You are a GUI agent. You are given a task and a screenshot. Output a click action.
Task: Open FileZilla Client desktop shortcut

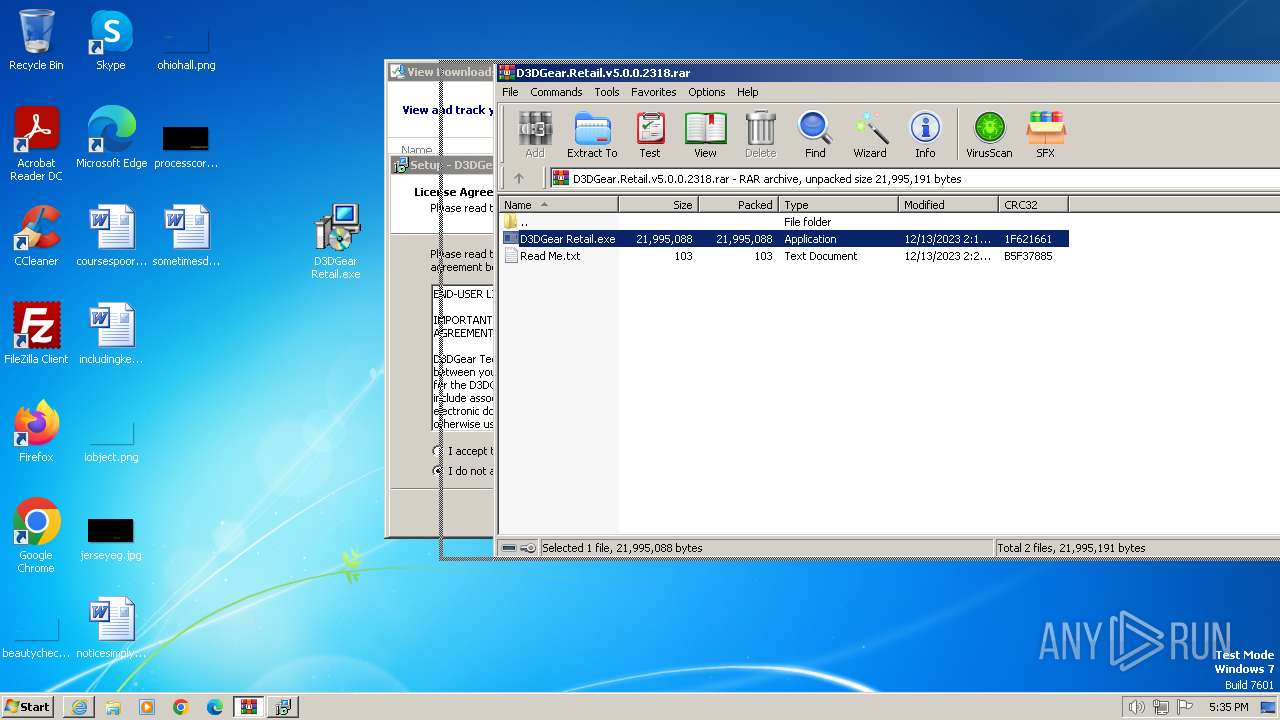pyautogui.click(x=36, y=333)
